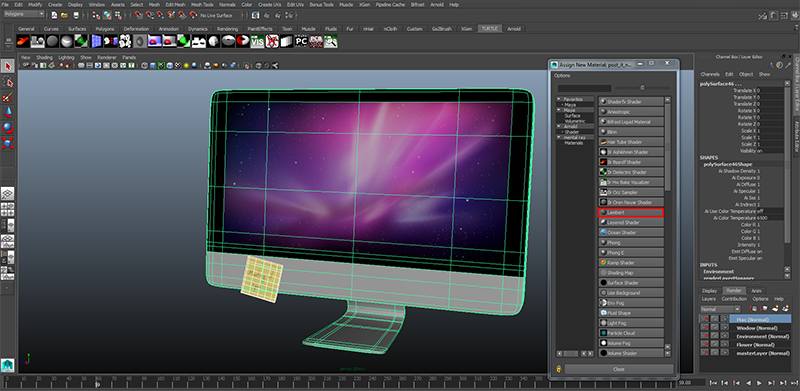Click the lock icon beside Close button
Image resolution: width=800 pixels, height=391 pixels.
click(x=559, y=369)
